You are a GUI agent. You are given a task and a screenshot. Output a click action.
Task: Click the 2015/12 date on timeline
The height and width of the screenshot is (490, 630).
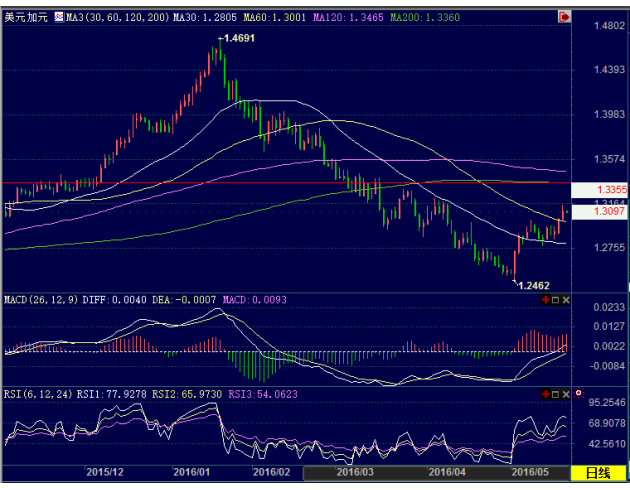(105, 471)
